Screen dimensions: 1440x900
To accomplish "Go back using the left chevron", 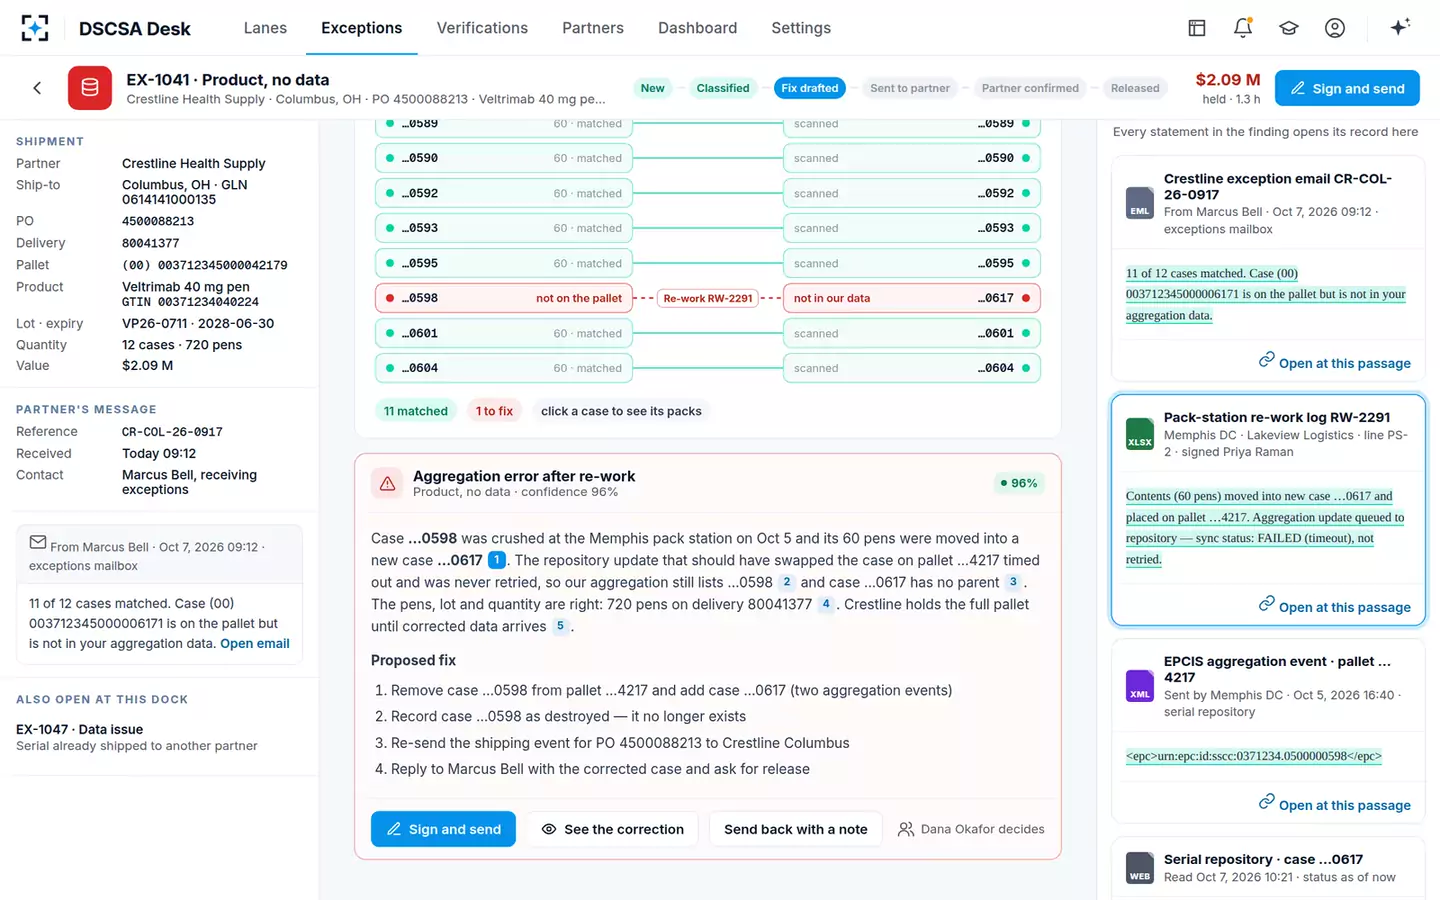I will [x=37, y=88].
